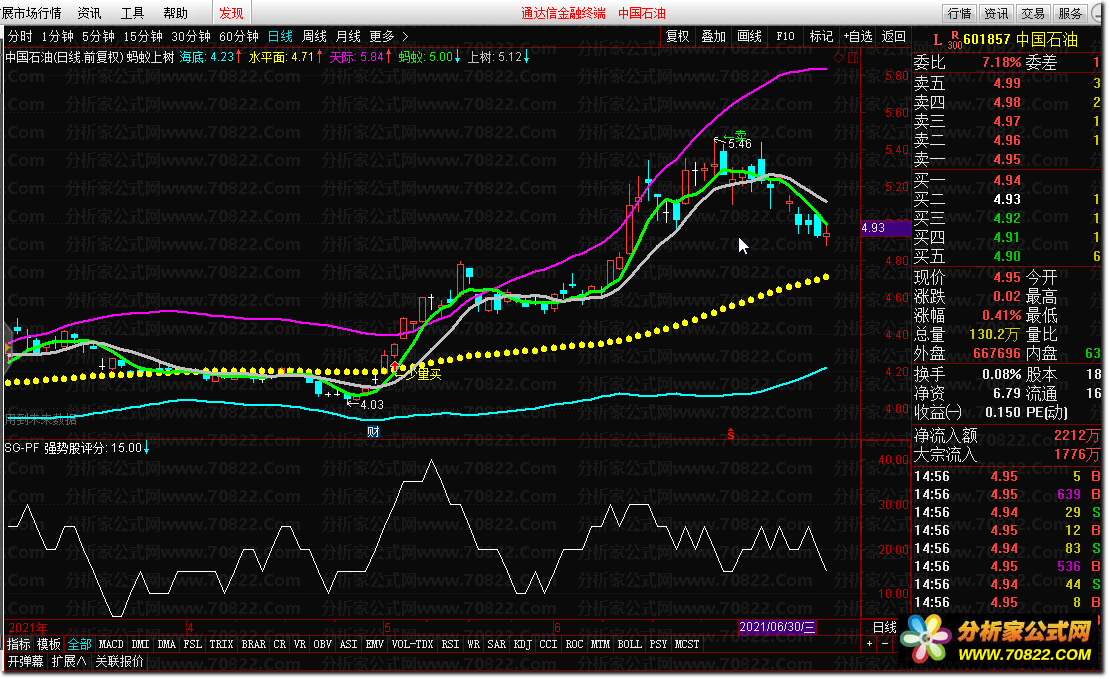Select the 60分钟 period
1110x679 pixels.
pos(239,36)
